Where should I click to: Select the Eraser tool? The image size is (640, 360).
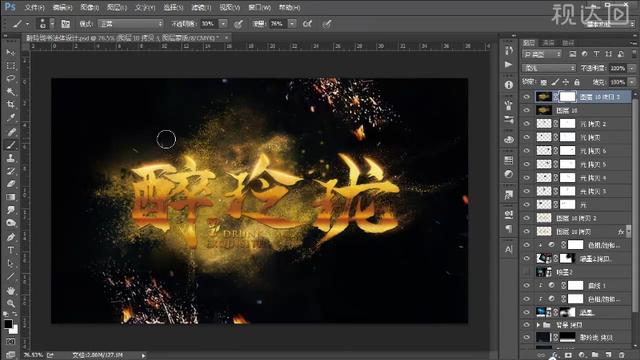coord(11,184)
